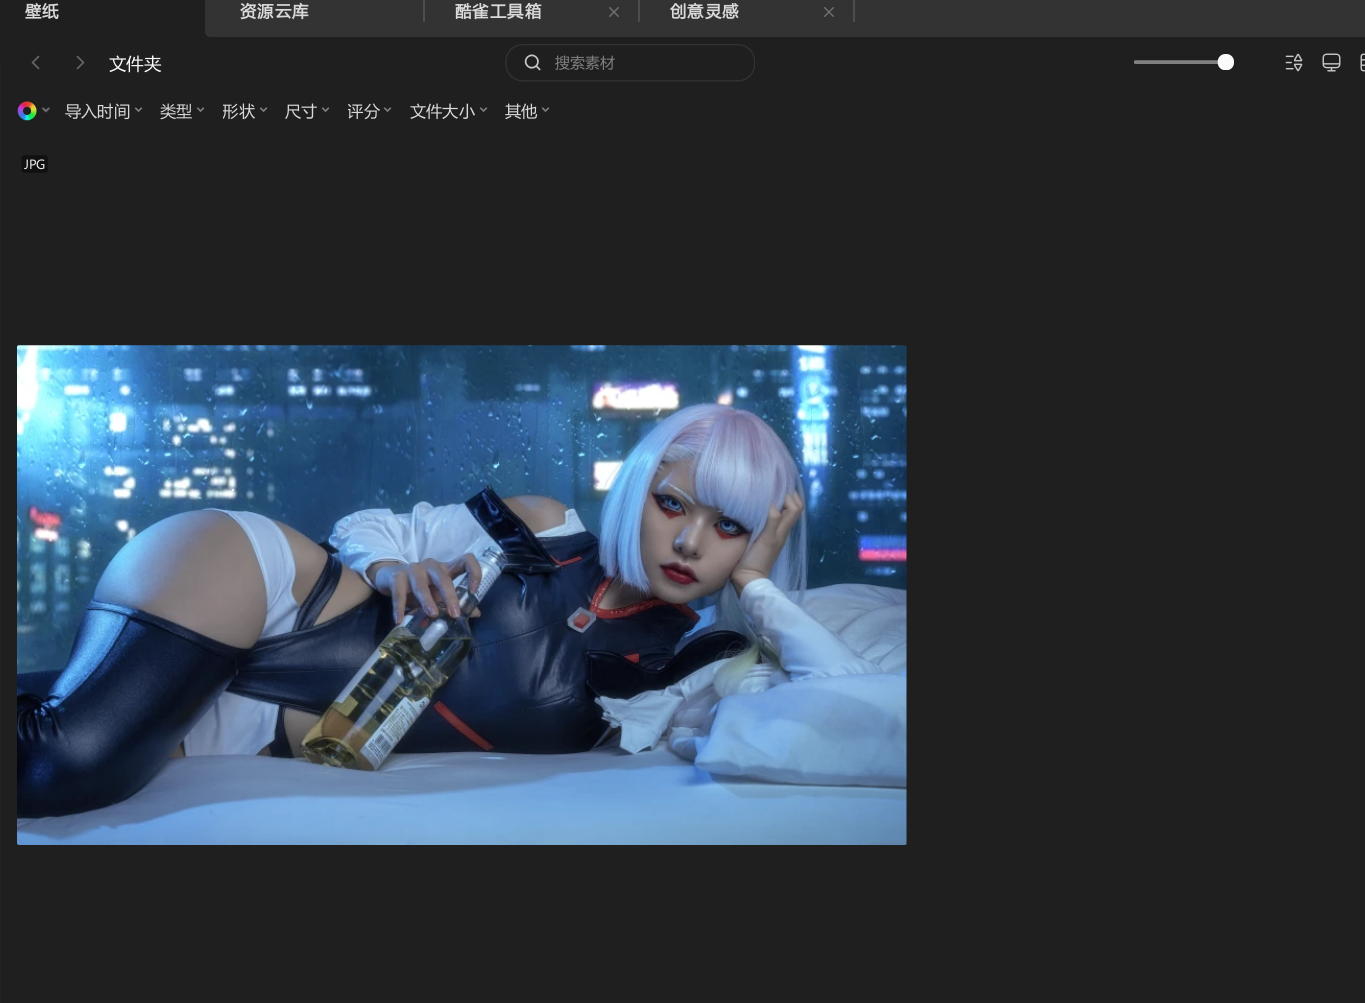
Task: Click the JPG format badge
Action: (x=35, y=164)
